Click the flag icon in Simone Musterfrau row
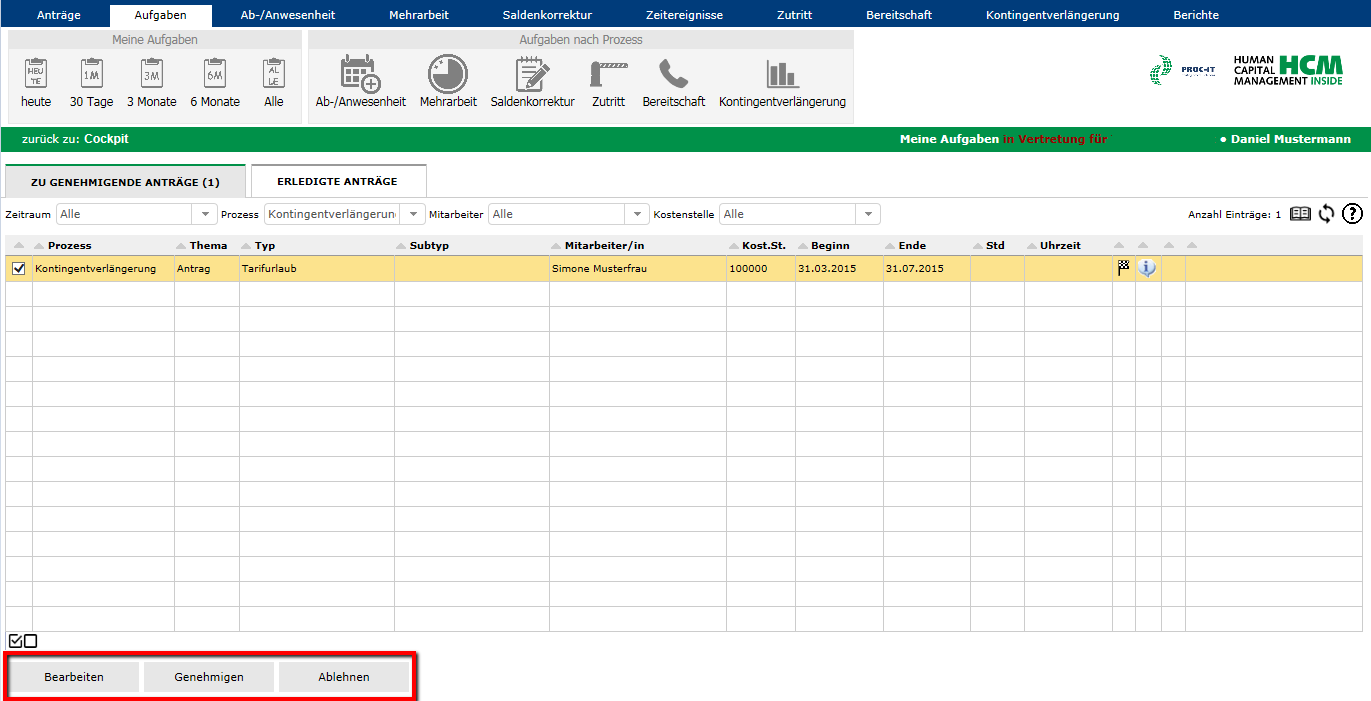 click(1124, 268)
